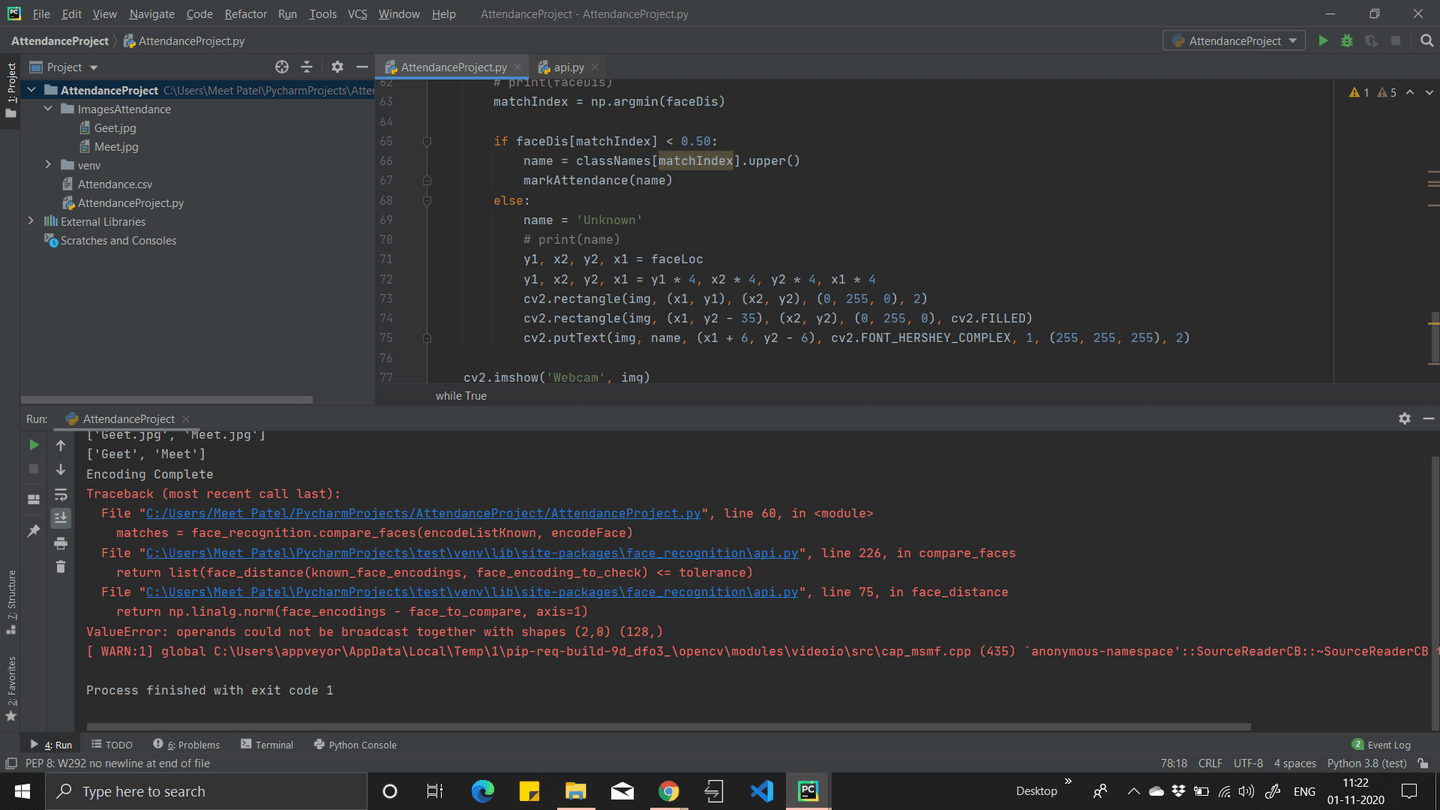Click the CRLF line separator in status bar
Screen dimensions: 1440x810
point(1210,763)
